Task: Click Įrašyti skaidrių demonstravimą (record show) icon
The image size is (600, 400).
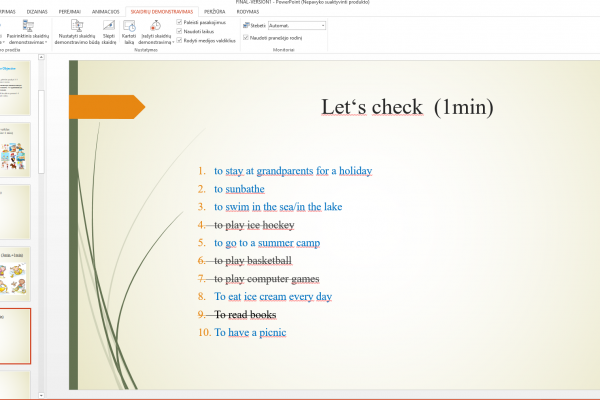Action: coord(155,26)
